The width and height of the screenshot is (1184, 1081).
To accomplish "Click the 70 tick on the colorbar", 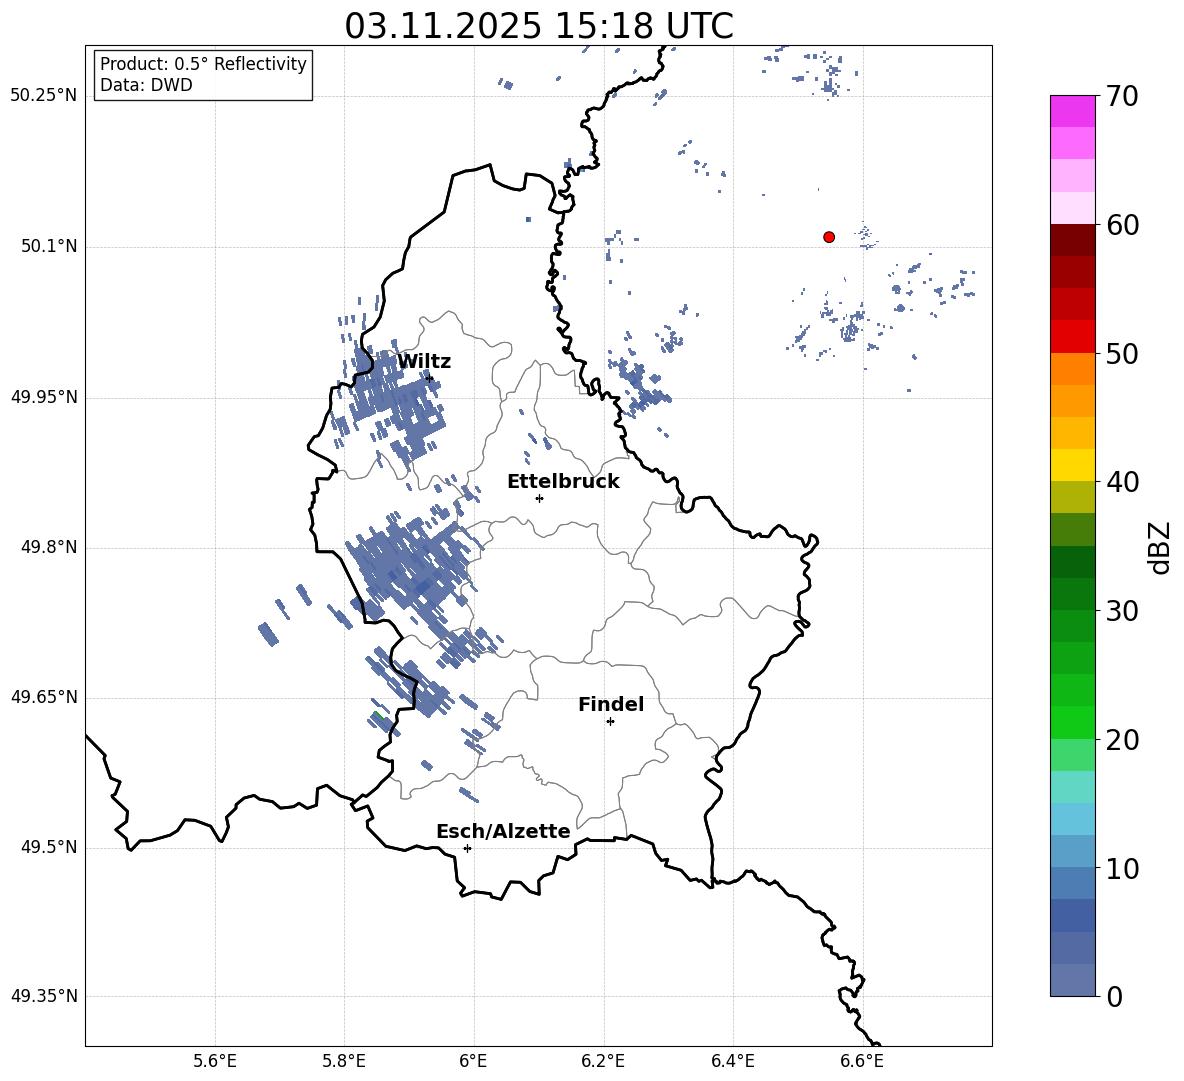I will [x=1122, y=97].
